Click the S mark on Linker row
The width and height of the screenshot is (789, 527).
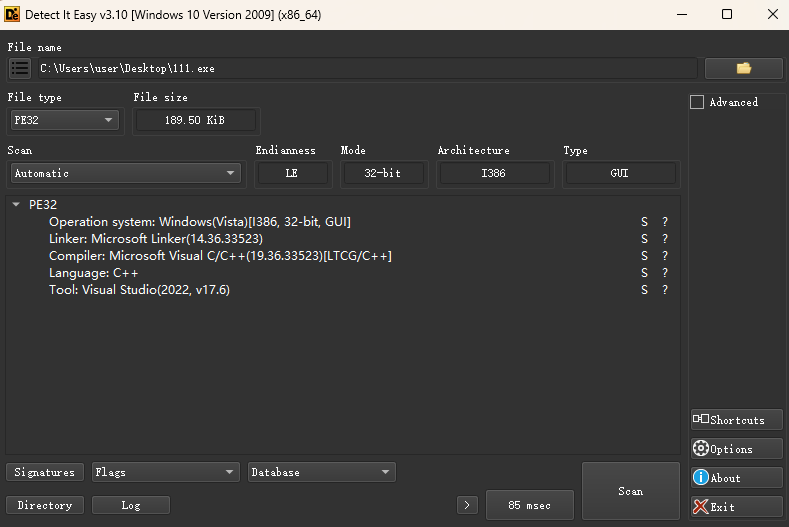tap(644, 239)
